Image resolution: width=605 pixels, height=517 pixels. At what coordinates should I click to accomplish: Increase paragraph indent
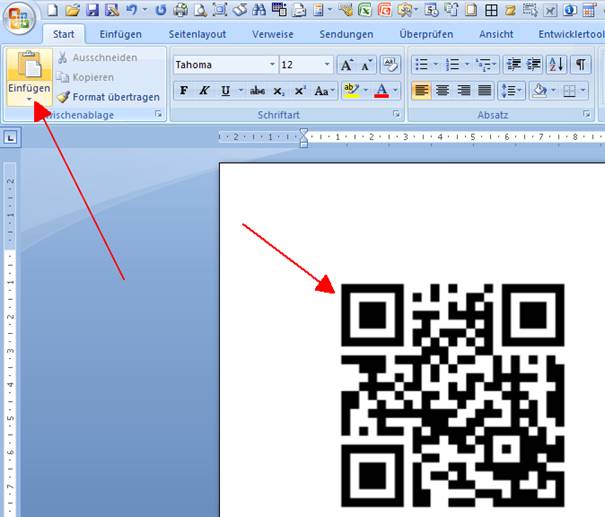[x=534, y=64]
